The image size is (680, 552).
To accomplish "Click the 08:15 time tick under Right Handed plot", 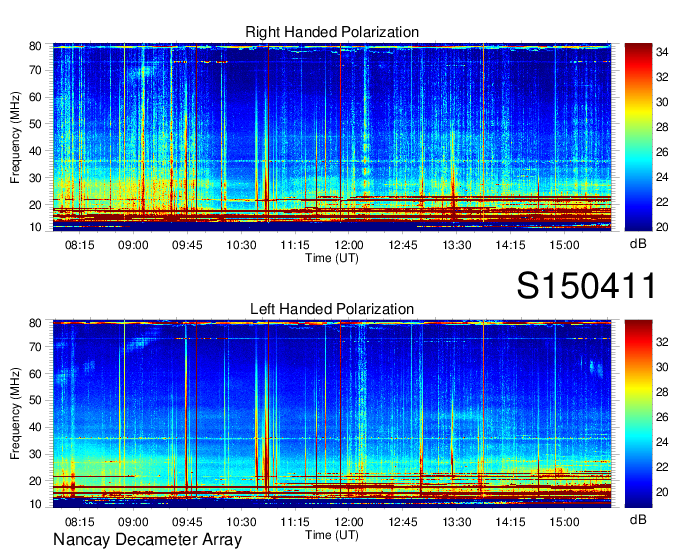I will pyautogui.click(x=79, y=245).
